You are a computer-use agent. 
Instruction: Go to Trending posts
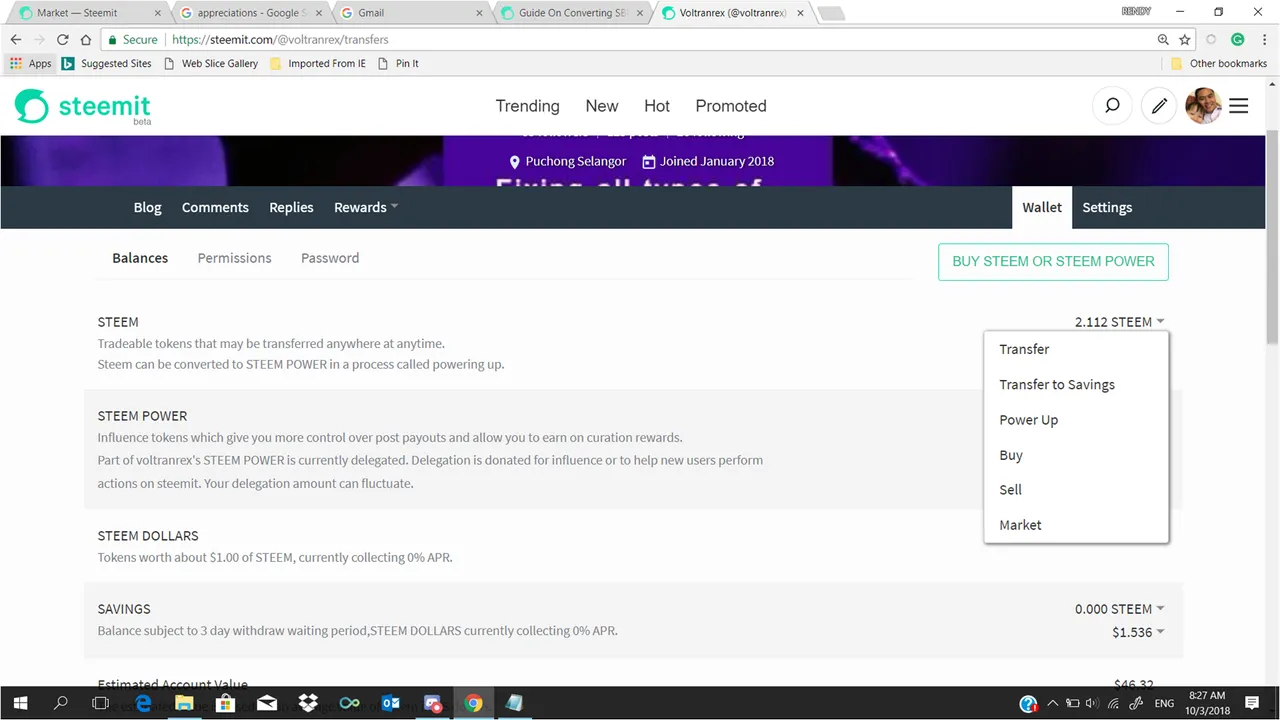527,106
